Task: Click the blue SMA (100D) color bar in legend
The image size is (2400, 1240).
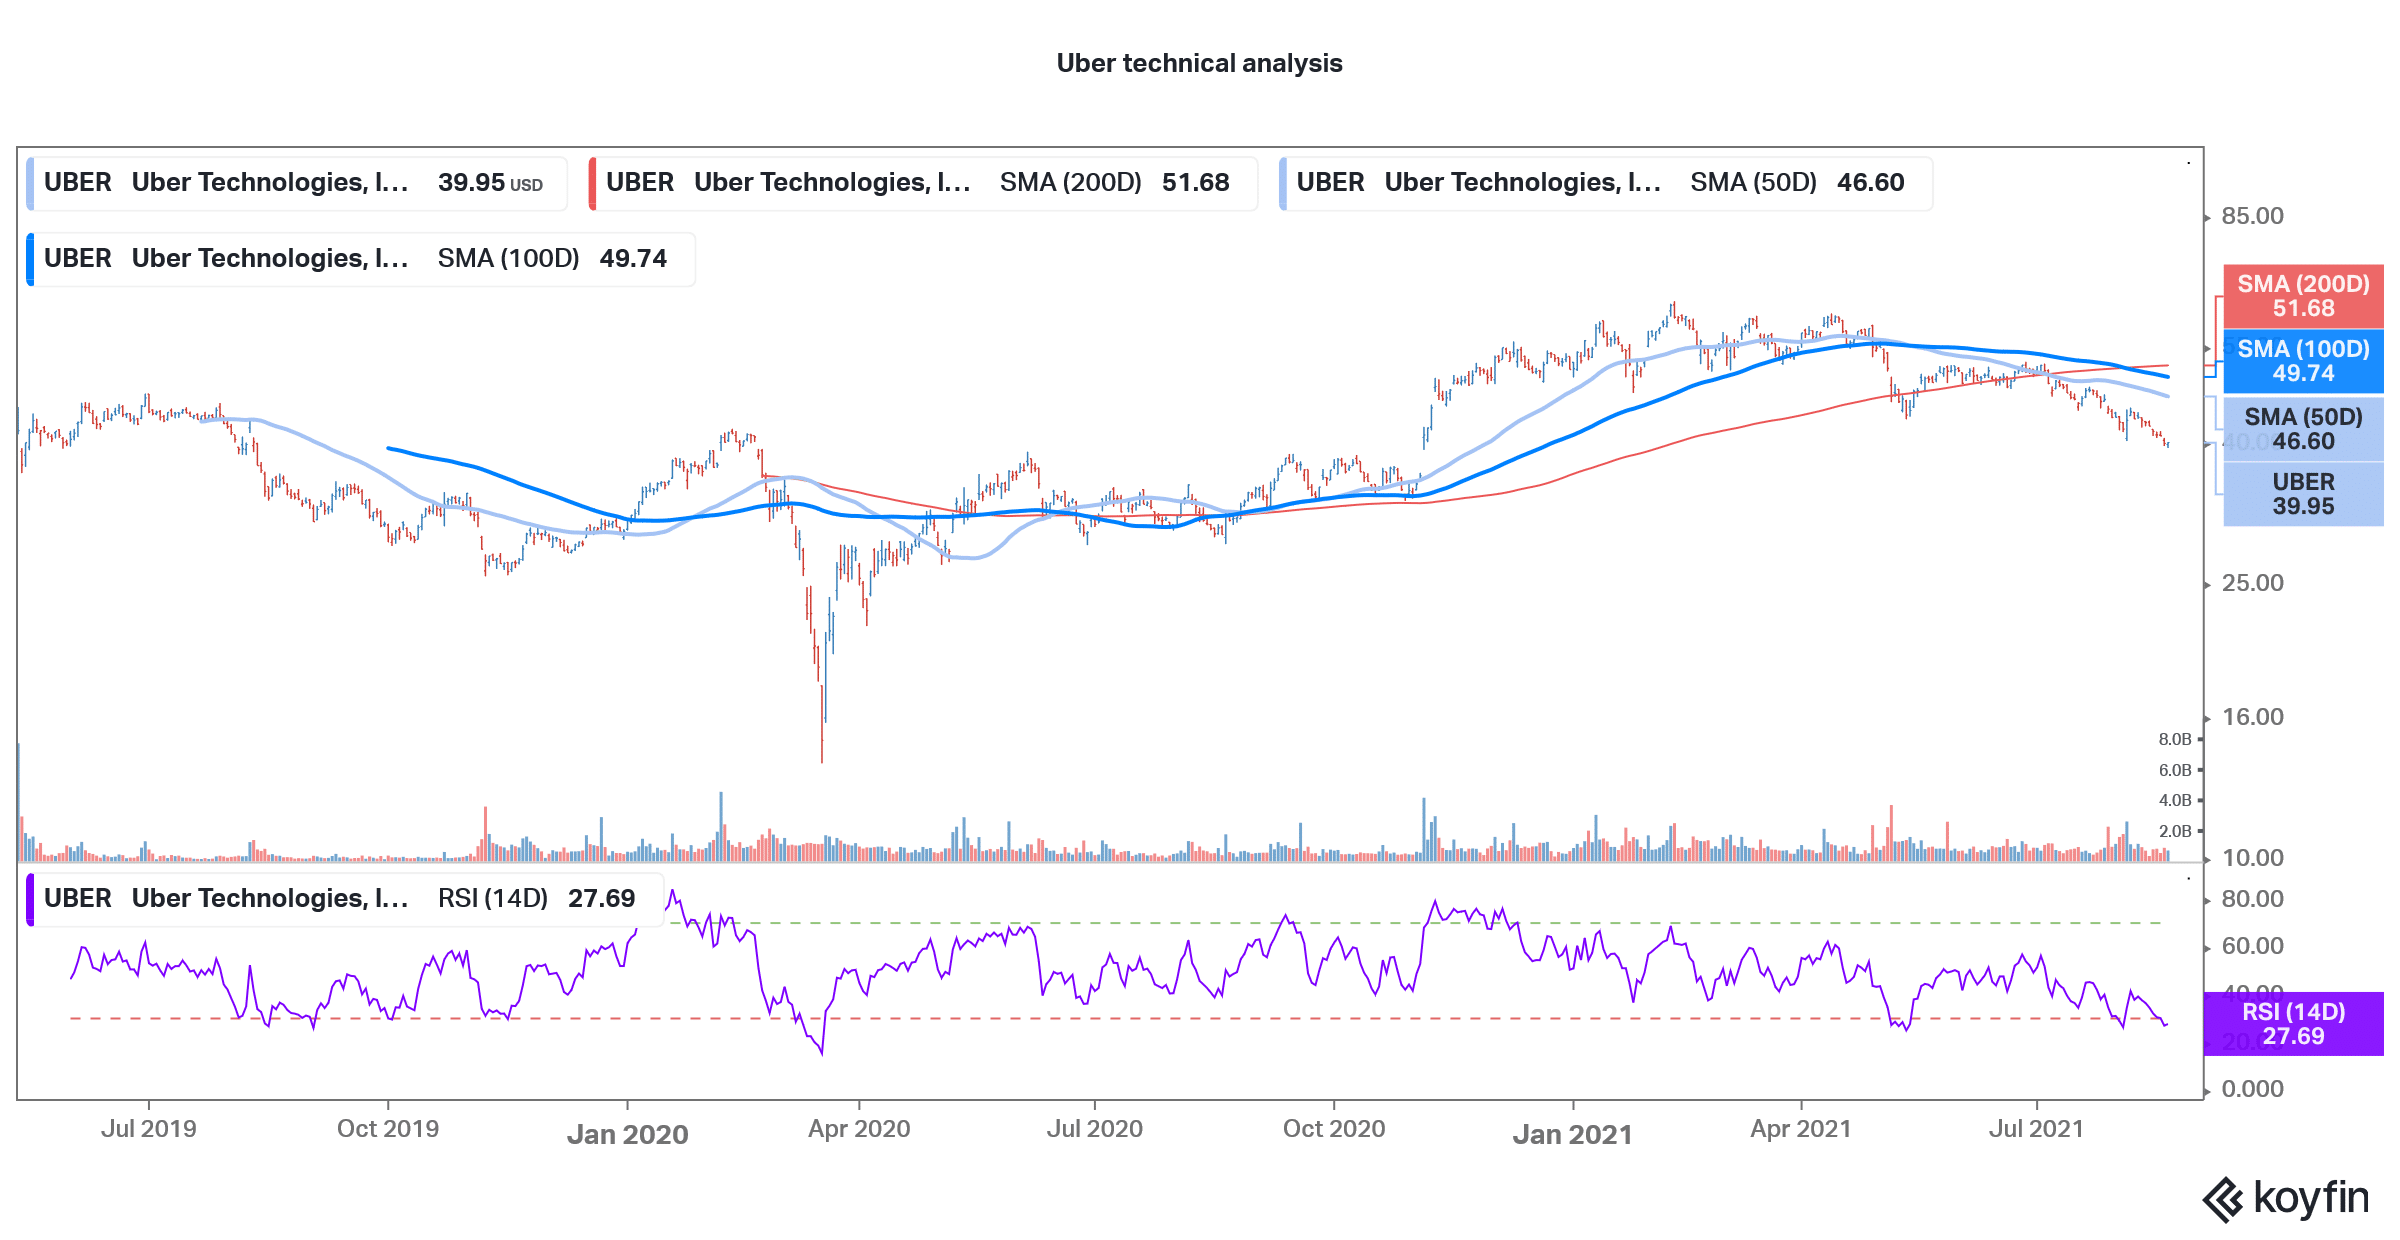Action: (x=30, y=259)
